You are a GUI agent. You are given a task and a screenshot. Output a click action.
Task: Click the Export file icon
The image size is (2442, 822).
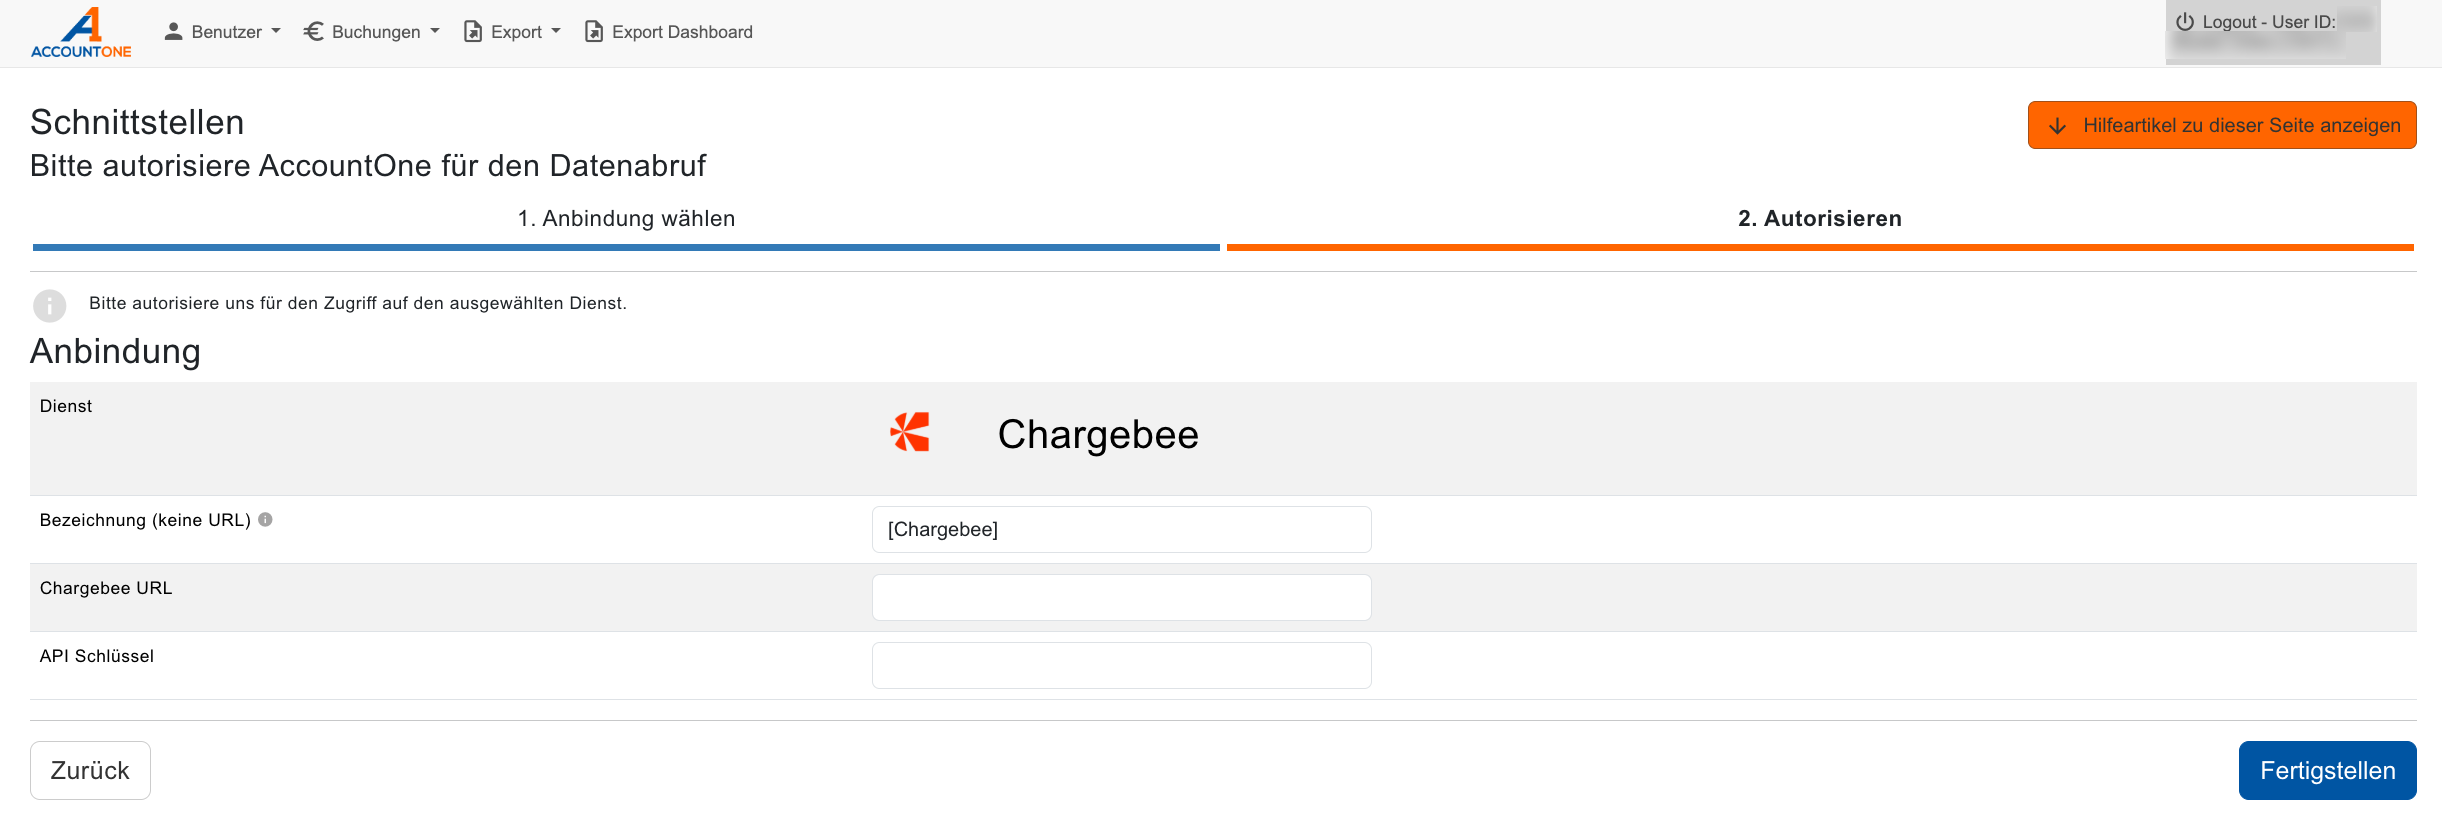pyautogui.click(x=473, y=32)
